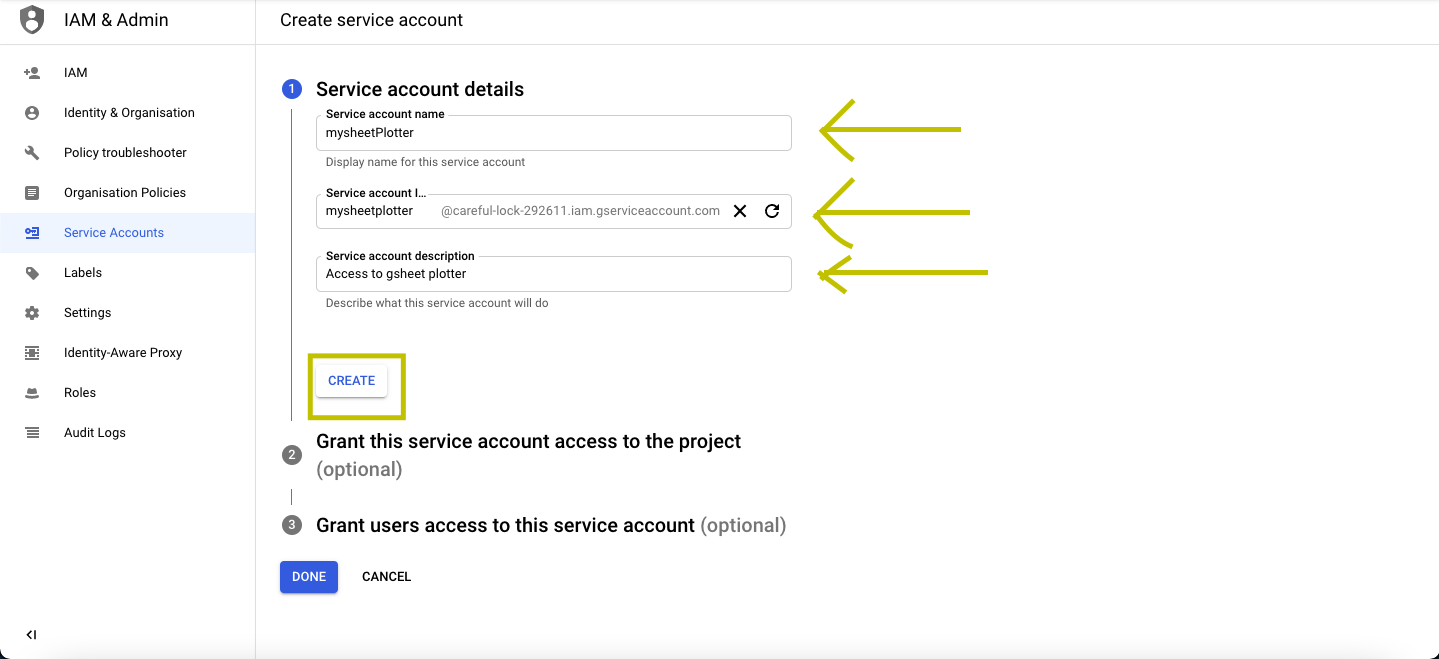Regenerate the service account ID
The height and width of the screenshot is (659, 1439).
(772, 211)
